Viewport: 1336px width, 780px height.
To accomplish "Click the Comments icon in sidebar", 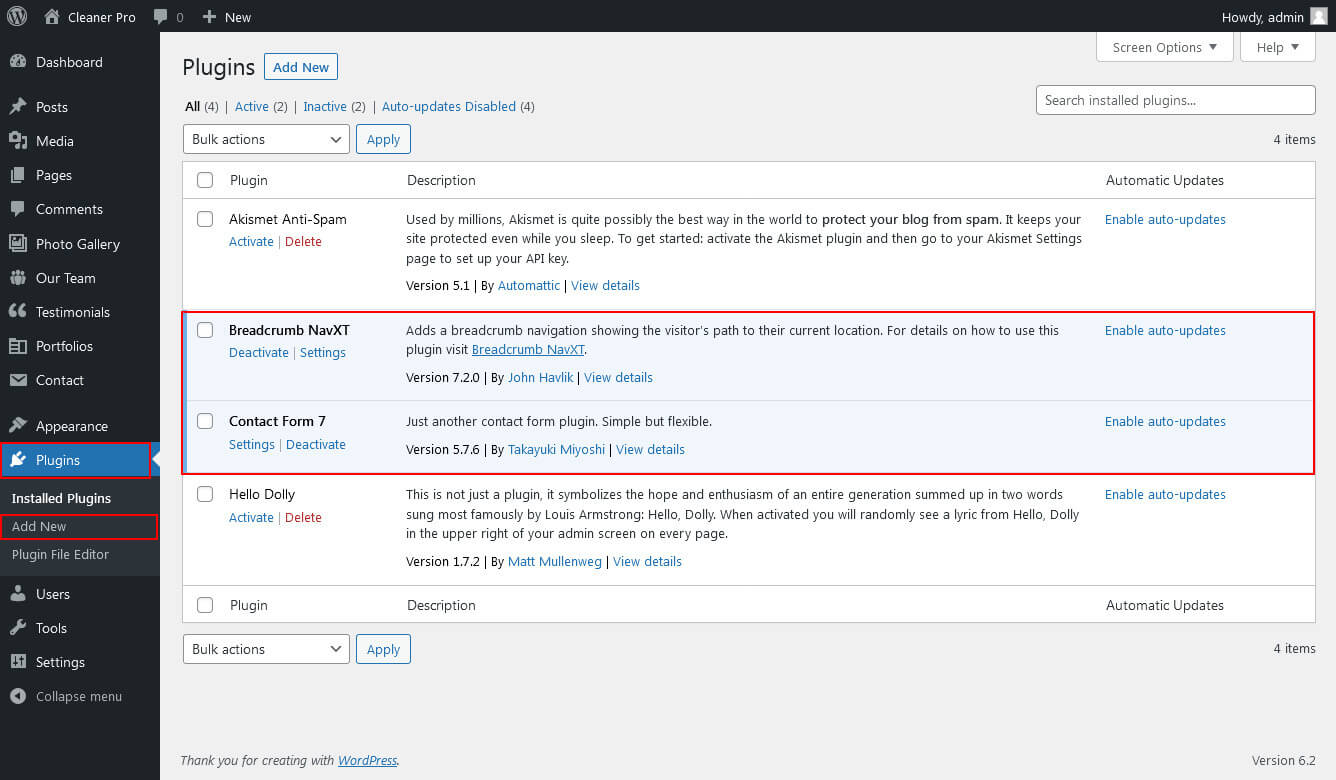I will coord(18,209).
